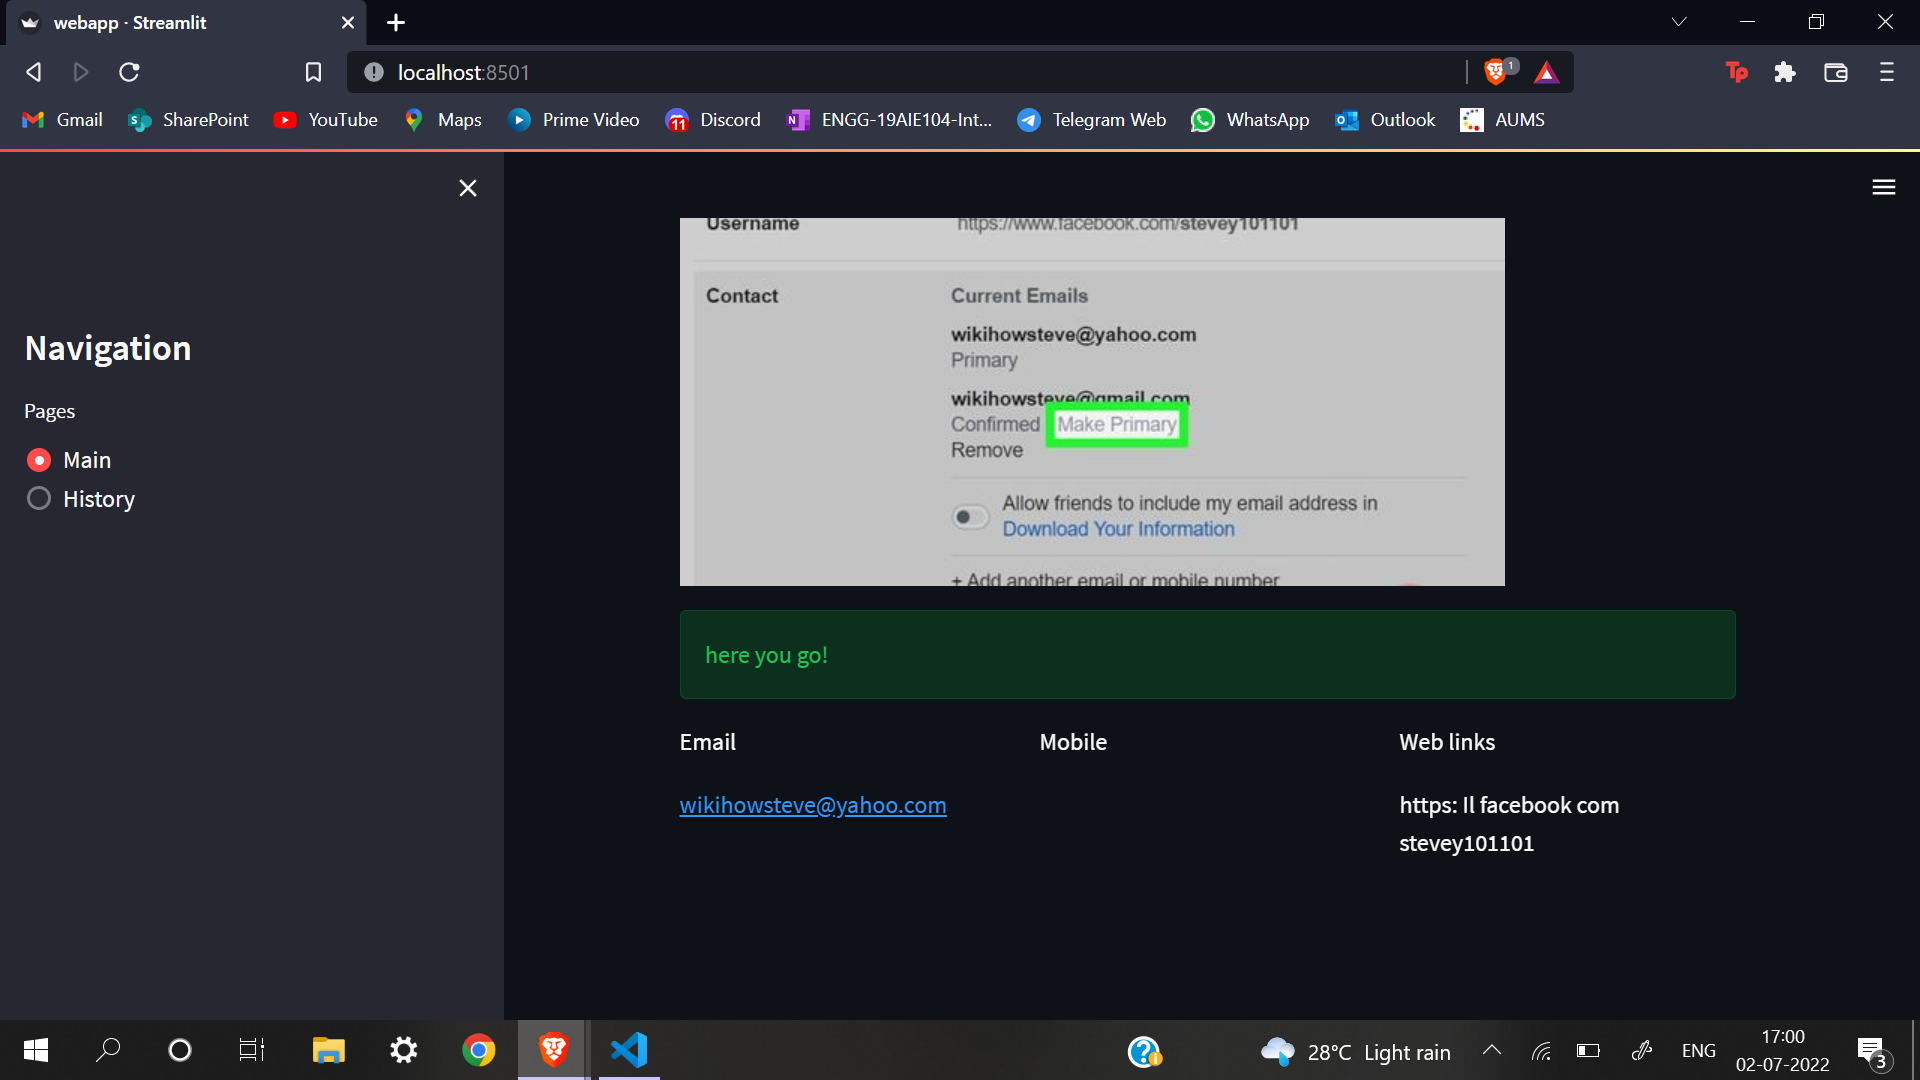Open Windows taskbar search
This screenshot has width=1920, height=1080.
(x=108, y=1050)
